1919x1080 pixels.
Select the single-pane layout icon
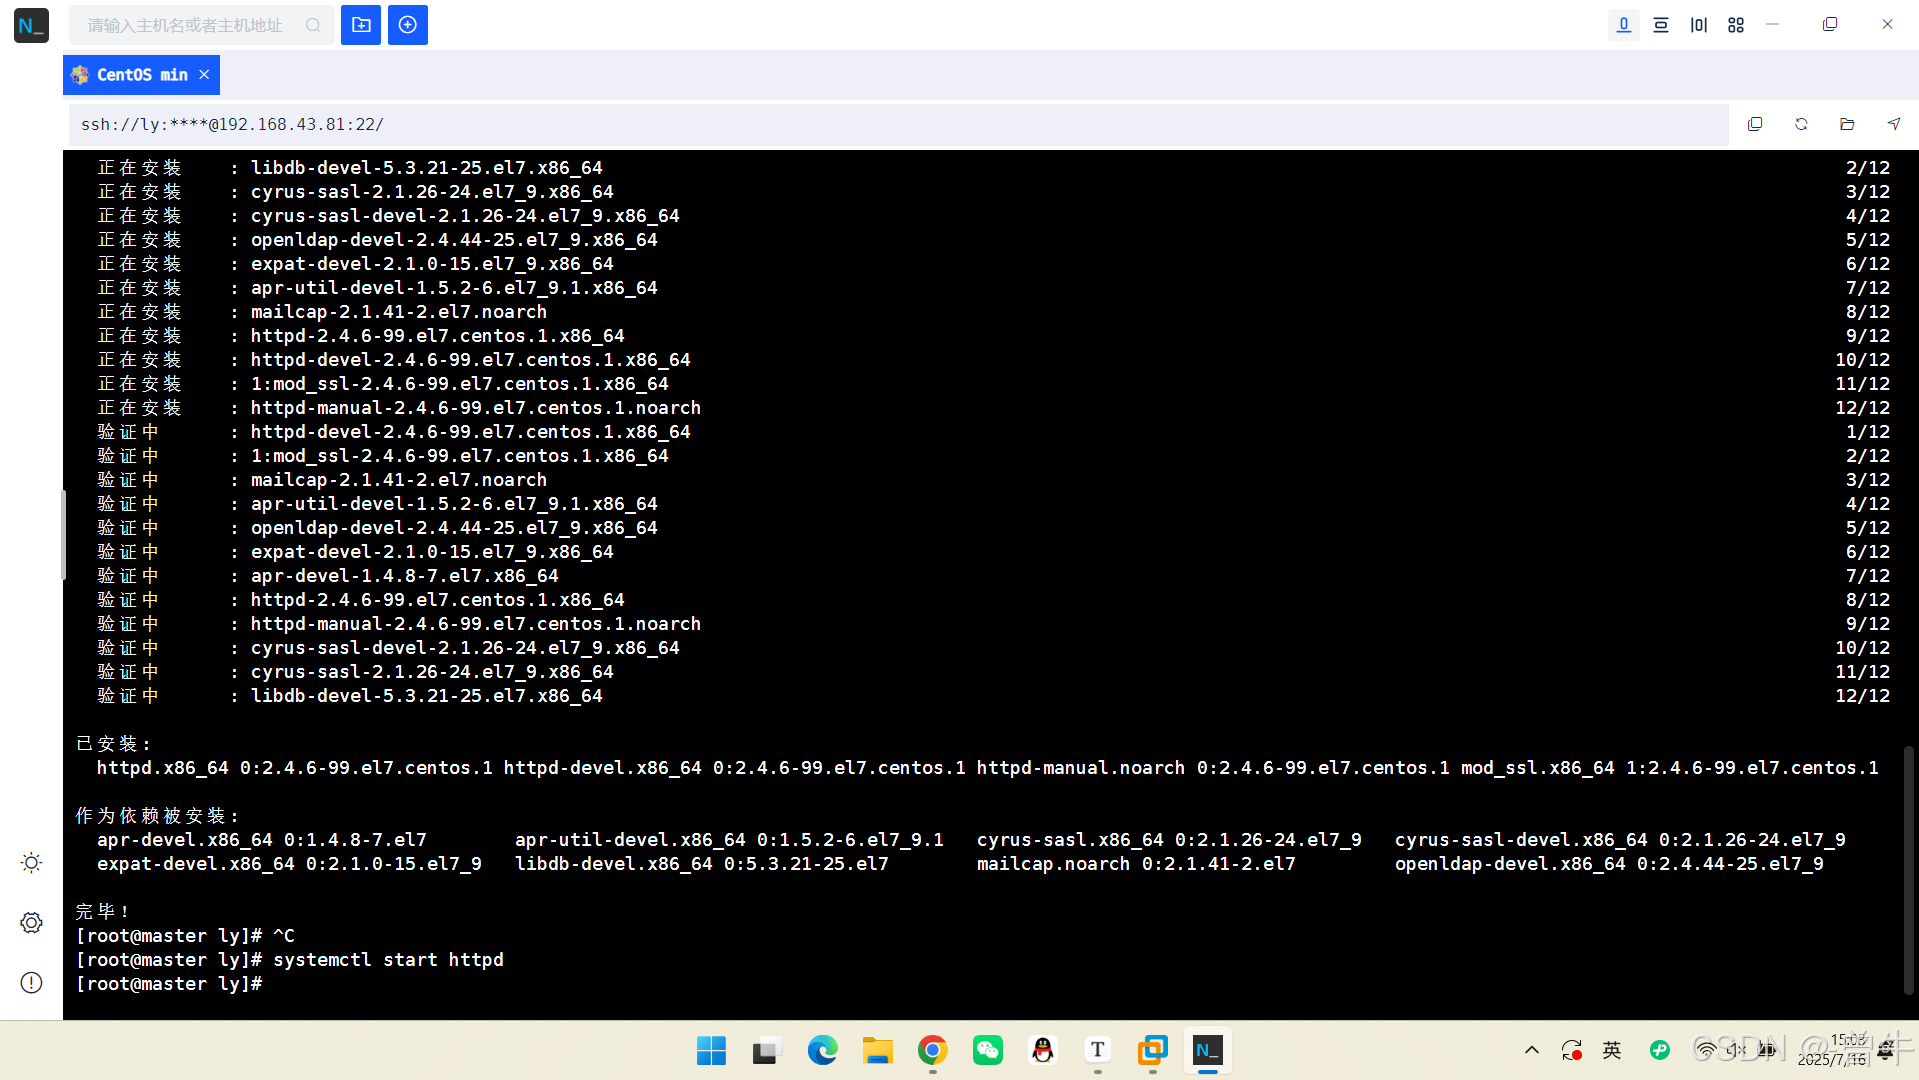coord(1624,25)
